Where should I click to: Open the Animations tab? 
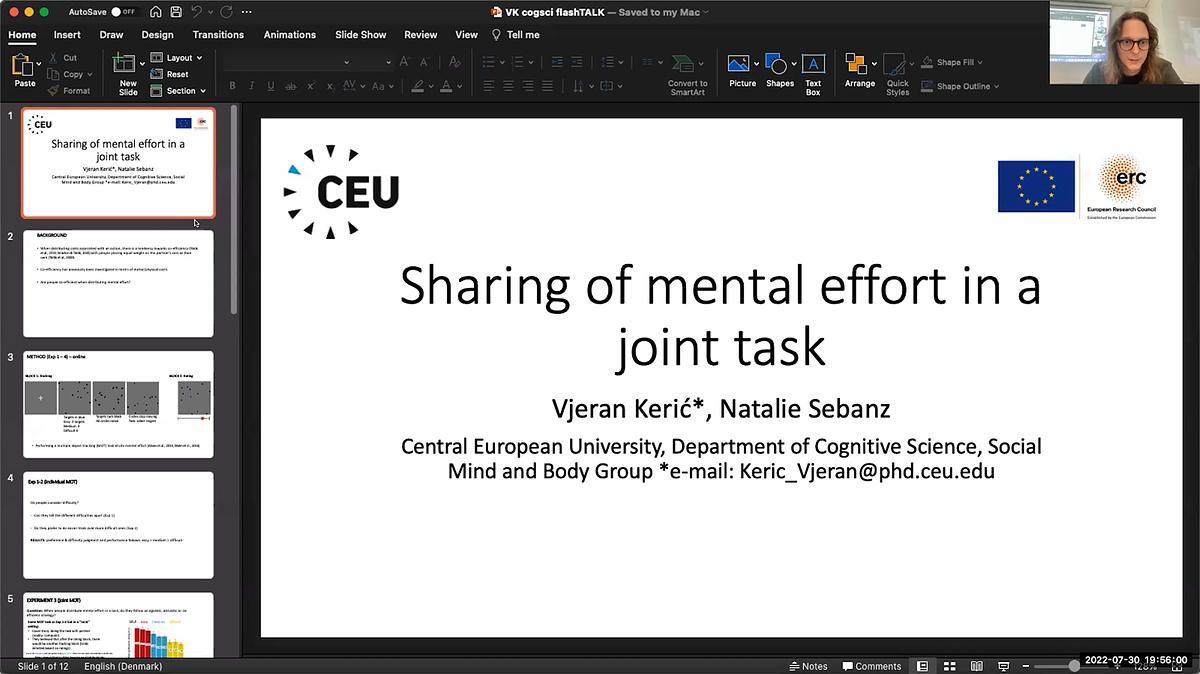point(290,34)
